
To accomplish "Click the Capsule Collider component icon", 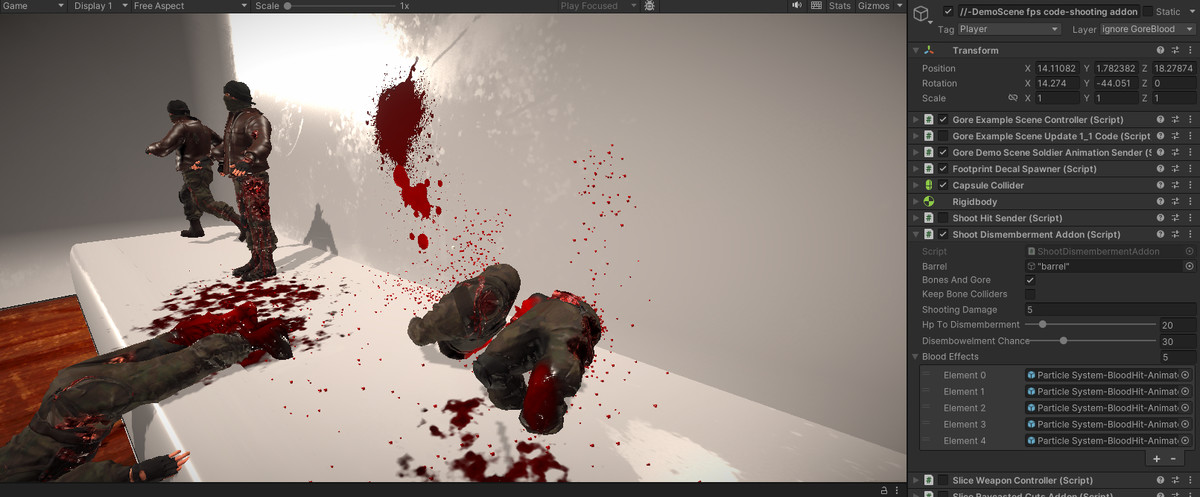I will click(x=929, y=185).
